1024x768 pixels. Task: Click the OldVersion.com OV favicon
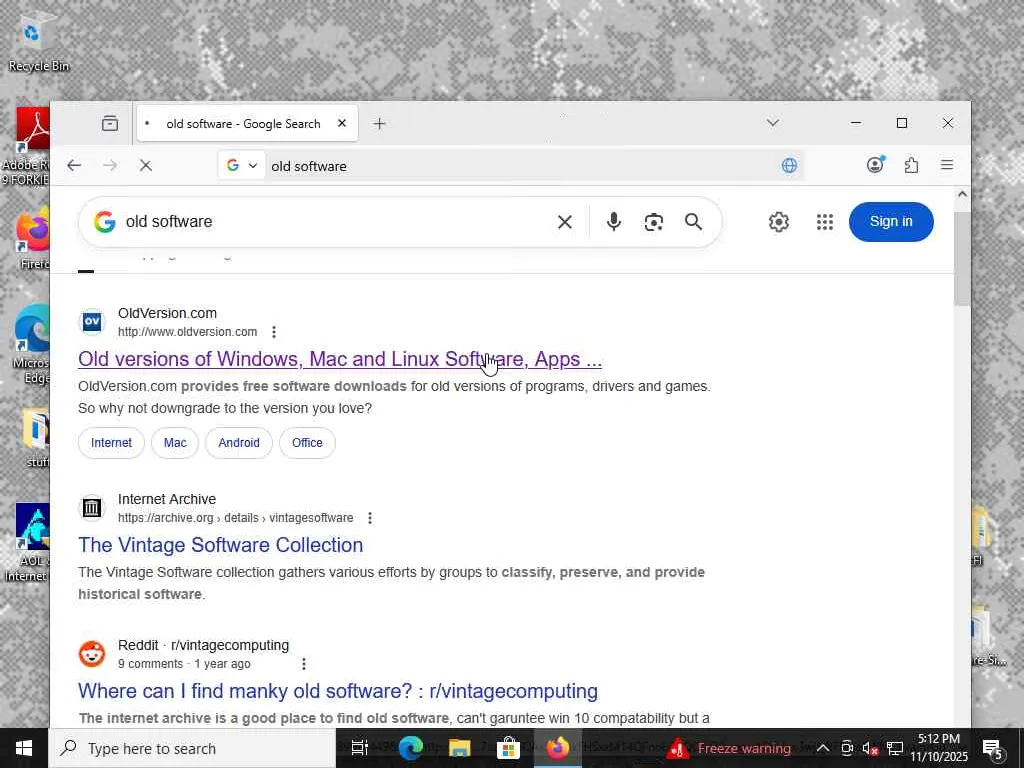pyautogui.click(x=92, y=322)
